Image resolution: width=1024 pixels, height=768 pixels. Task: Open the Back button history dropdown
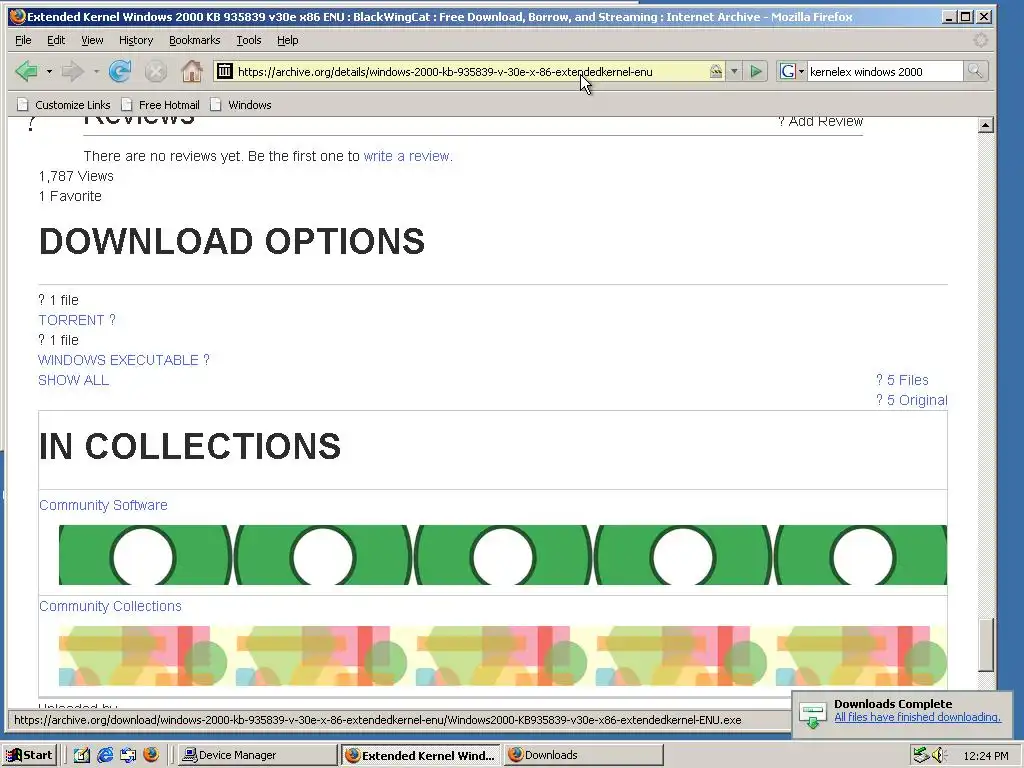pos(49,71)
